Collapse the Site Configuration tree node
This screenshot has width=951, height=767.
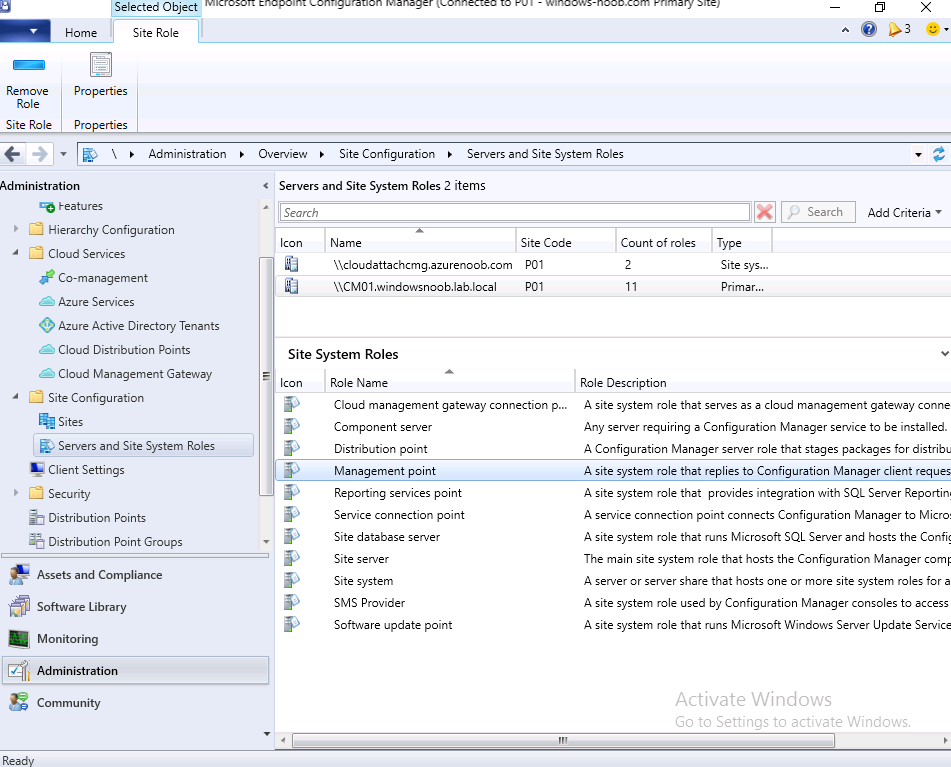pyautogui.click(x=16, y=397)
